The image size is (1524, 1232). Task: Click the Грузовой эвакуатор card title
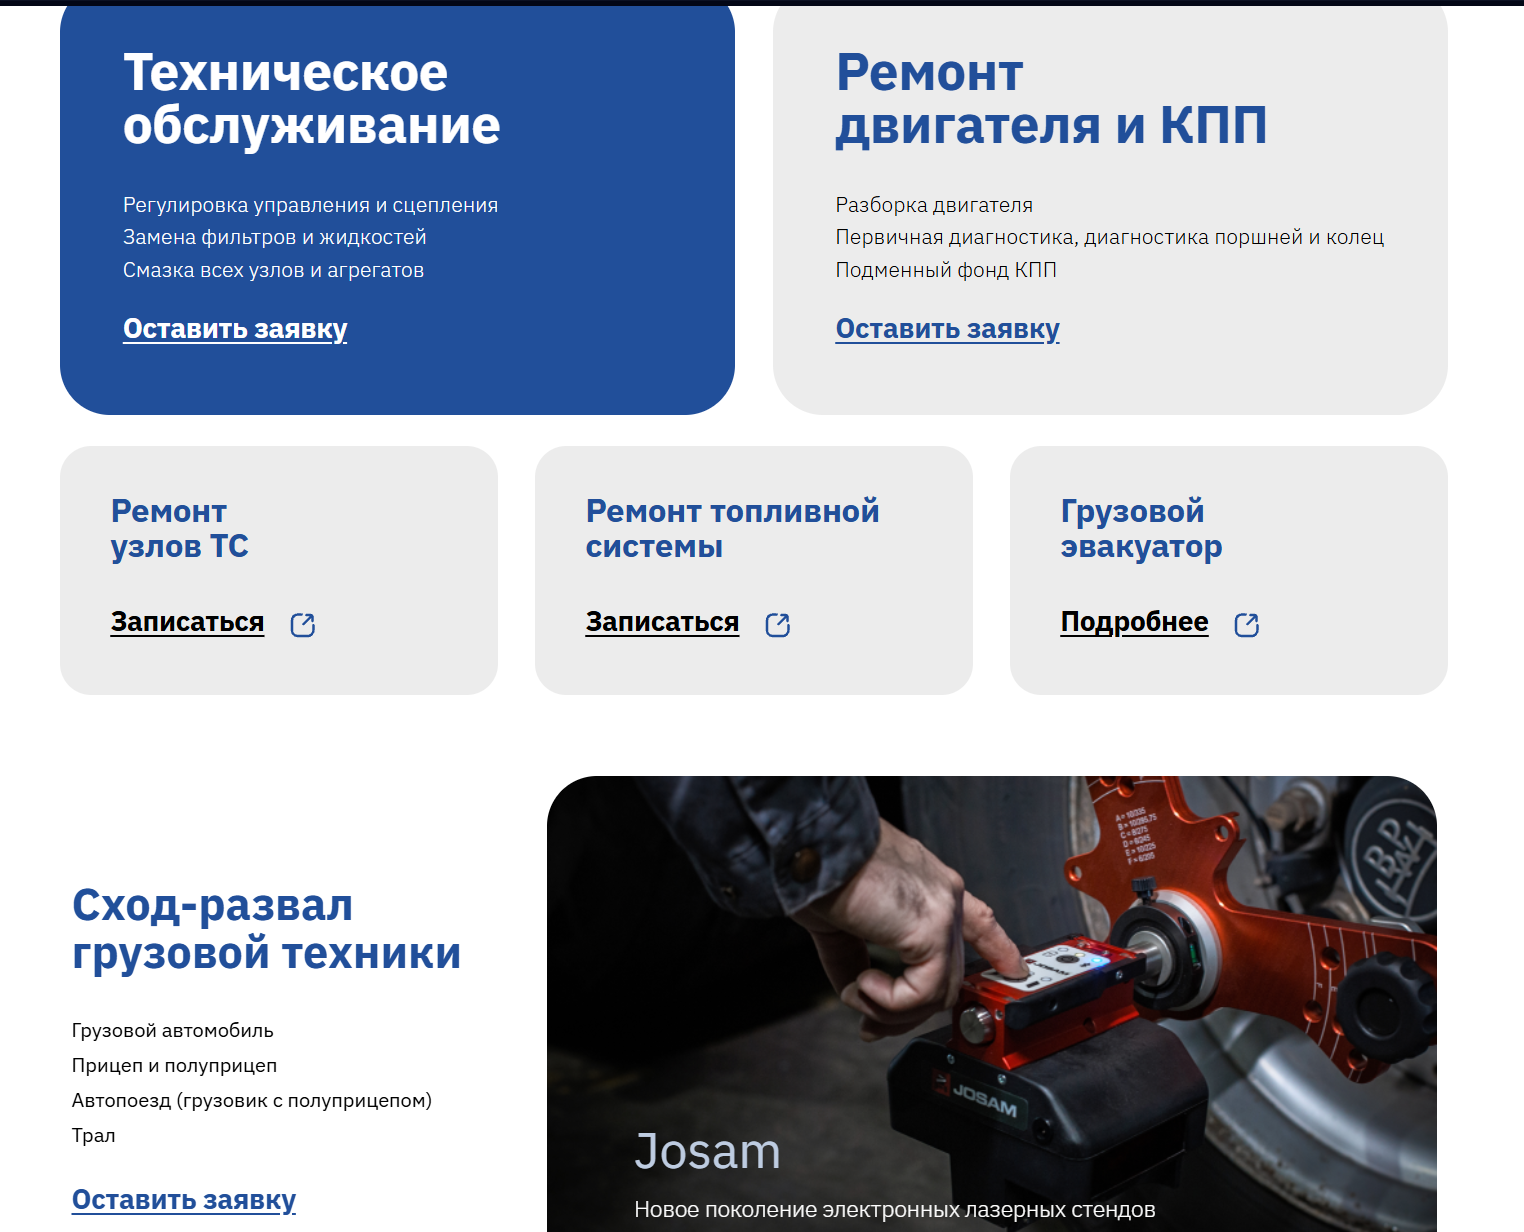pos(1141,529)
